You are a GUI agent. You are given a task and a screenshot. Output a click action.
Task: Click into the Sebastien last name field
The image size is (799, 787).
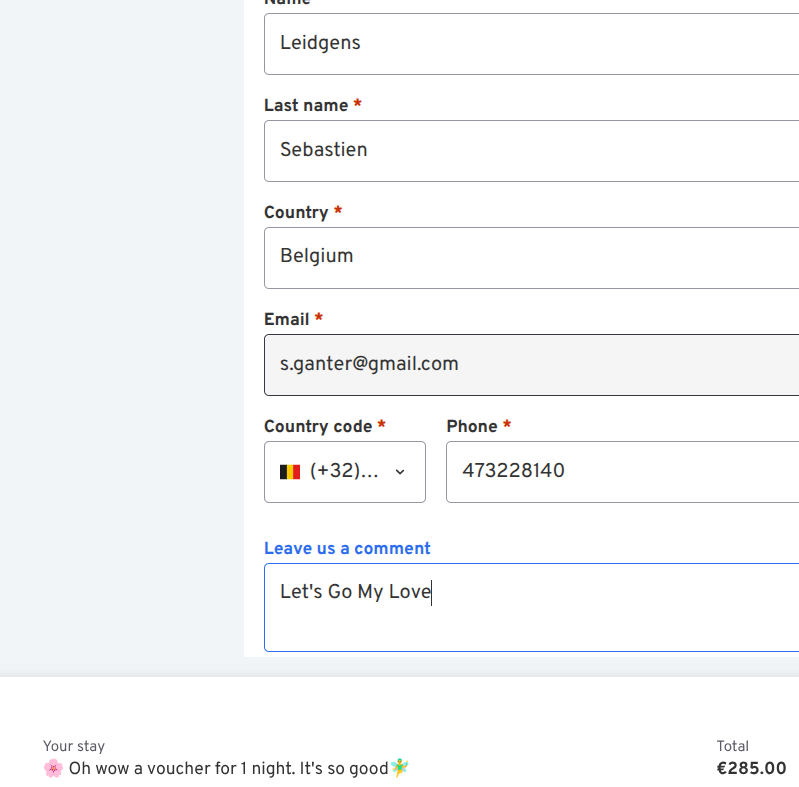coord(530,151)
